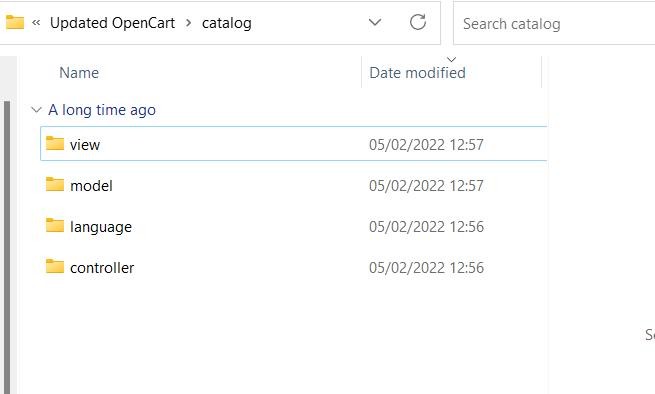Click the catalog breadcrumb segment
Image resolution: width=655 pixels, height=394 pixels.
pos(226,23)
